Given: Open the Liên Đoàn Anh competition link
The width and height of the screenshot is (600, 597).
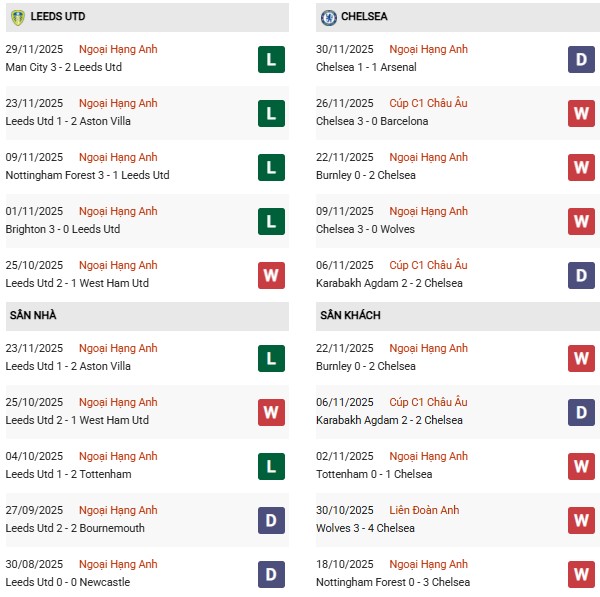Looking at the screenshot, I should [424, 510].
